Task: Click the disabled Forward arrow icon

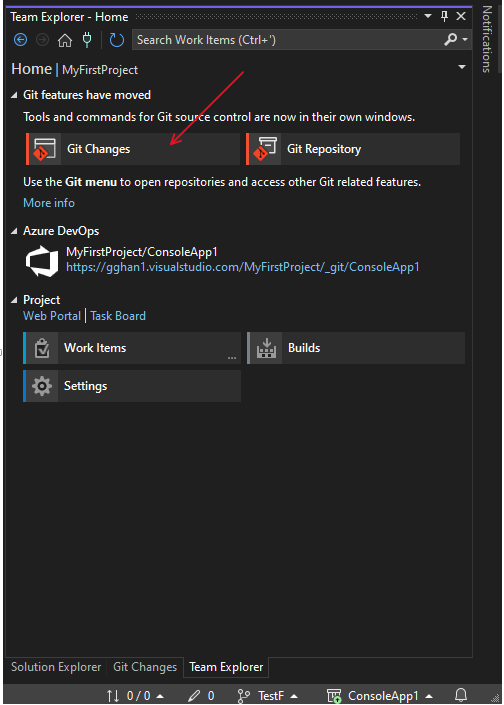Action: pos(42,40)
